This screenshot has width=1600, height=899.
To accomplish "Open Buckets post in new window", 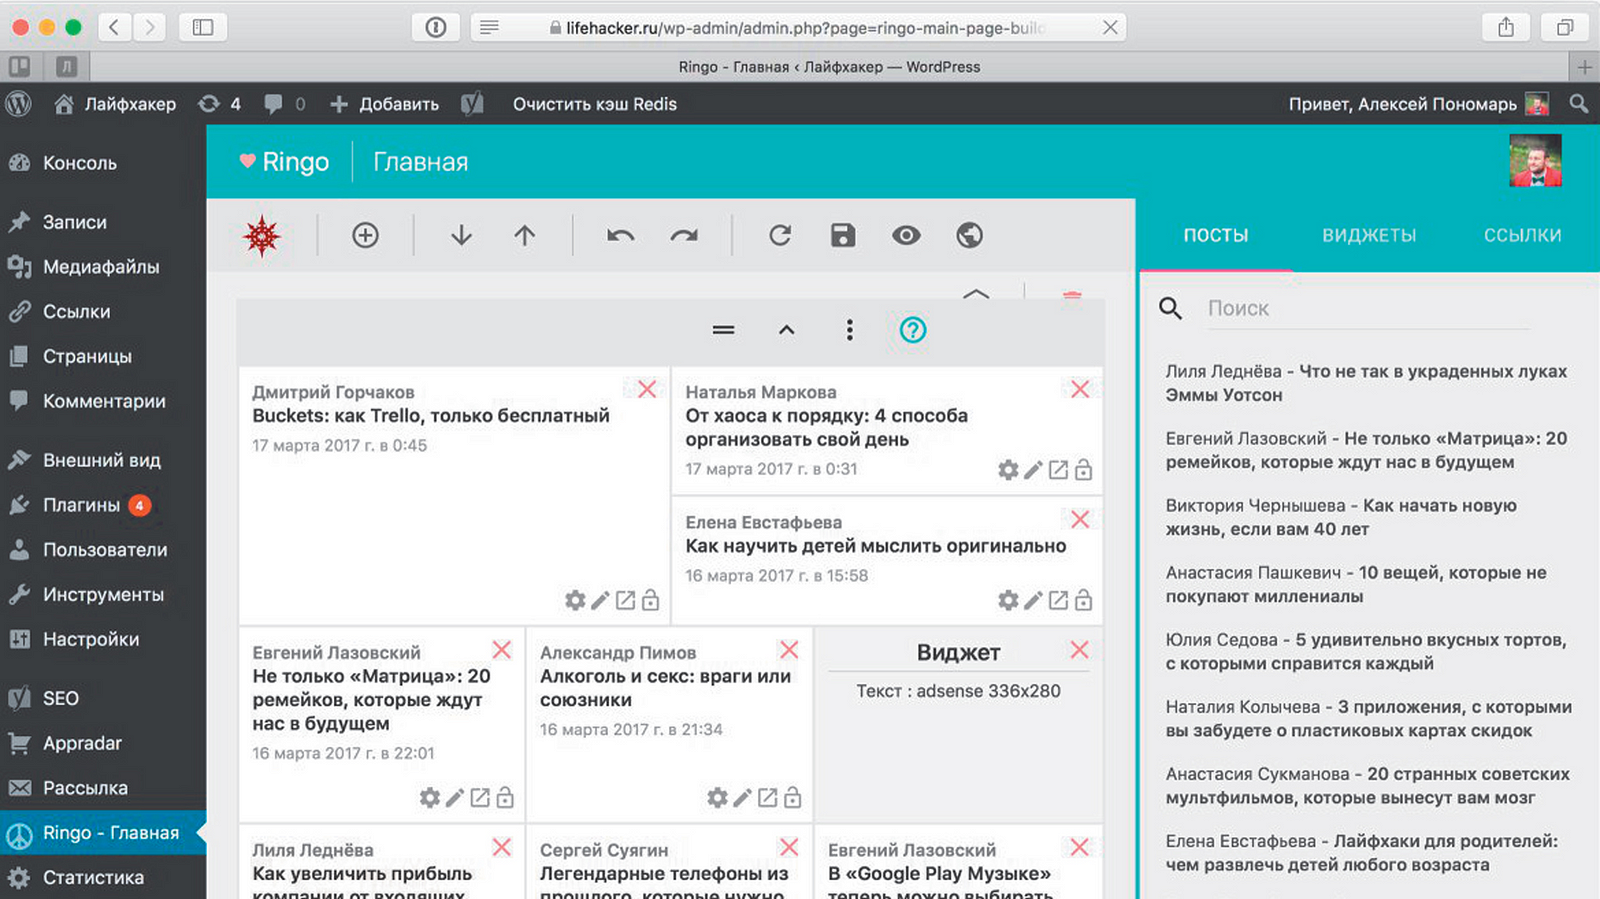I will click(625, 600).
